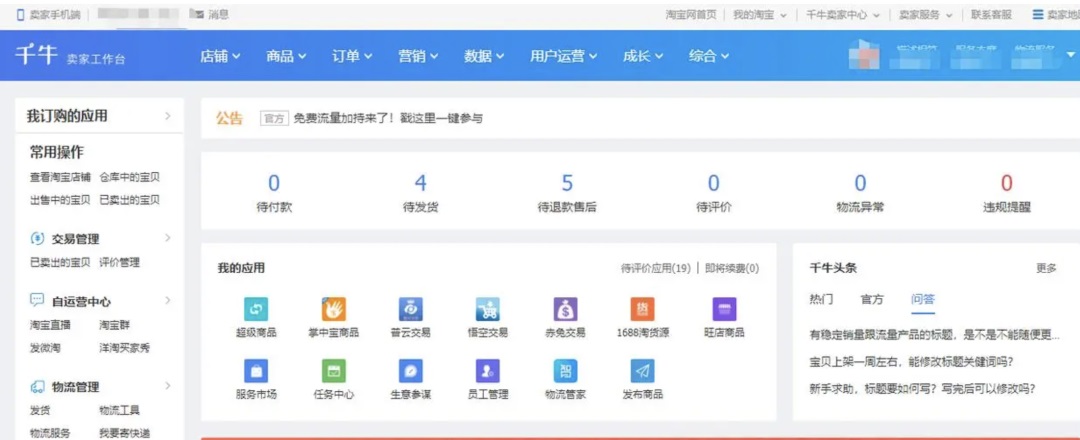Viewport: 1080px width, 440px height.
Task: Open the 服务市场 bag icon
Action: tap(256, 371)
